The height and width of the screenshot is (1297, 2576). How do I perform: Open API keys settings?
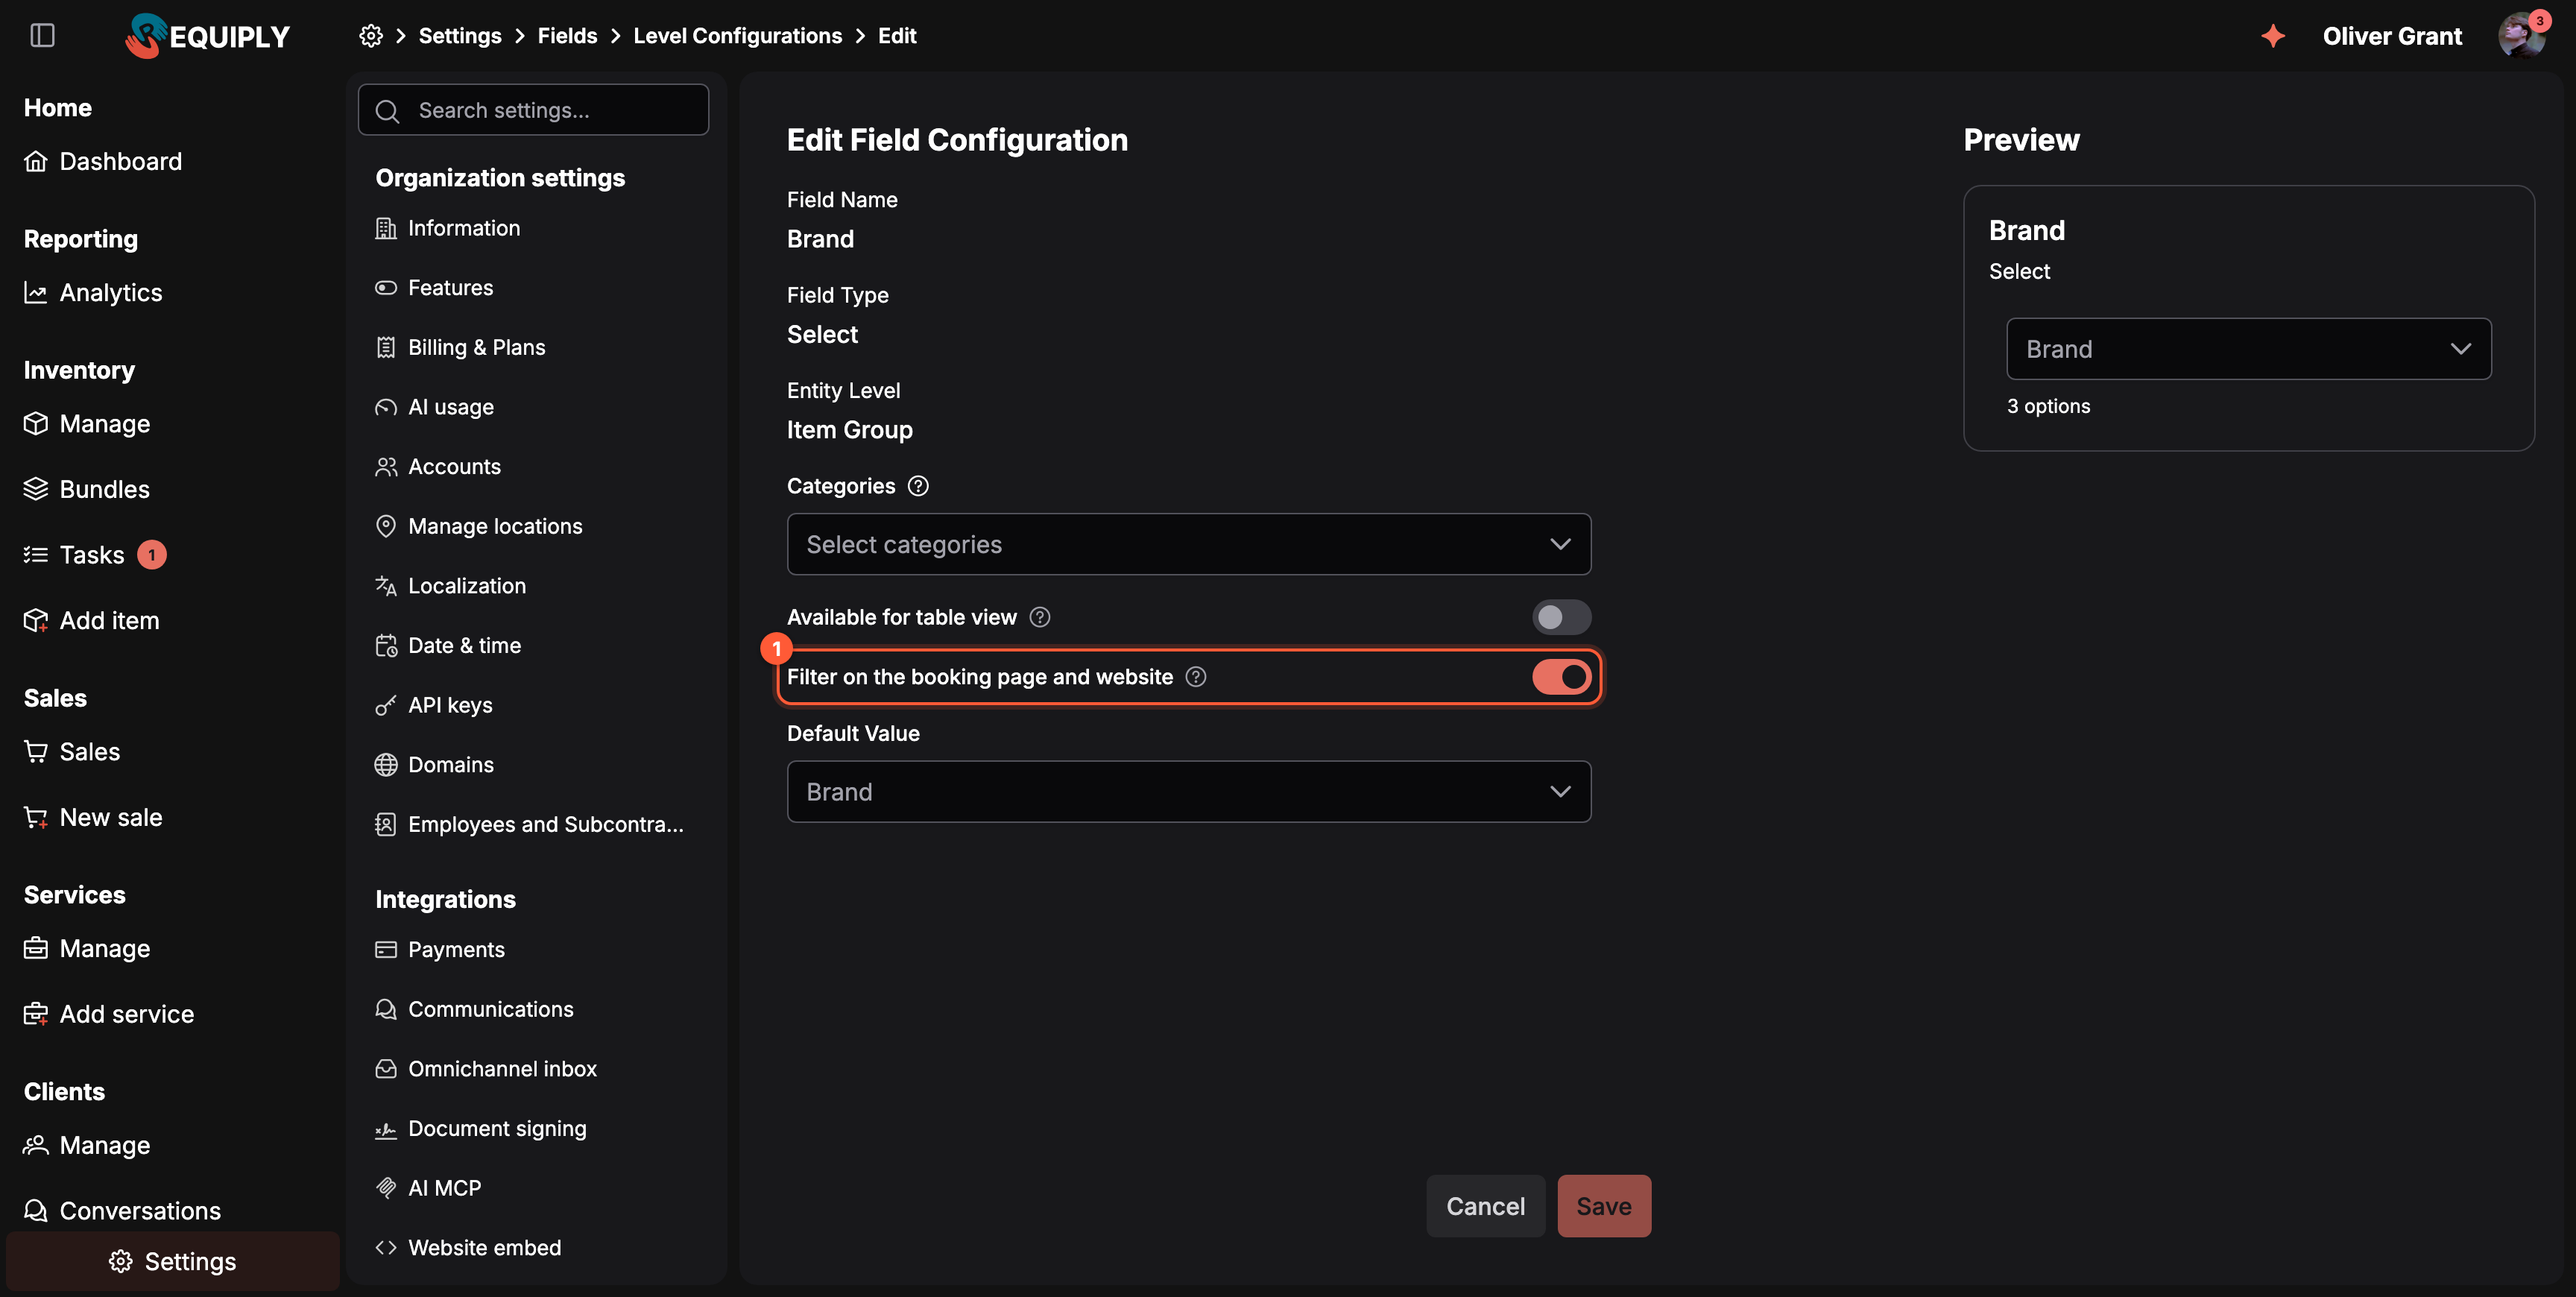click(x=433, y=705)
